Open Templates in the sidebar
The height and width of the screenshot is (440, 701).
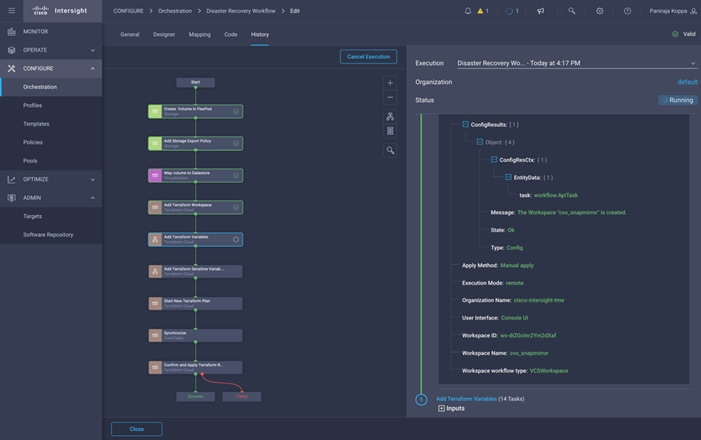[x=51, y=124]
